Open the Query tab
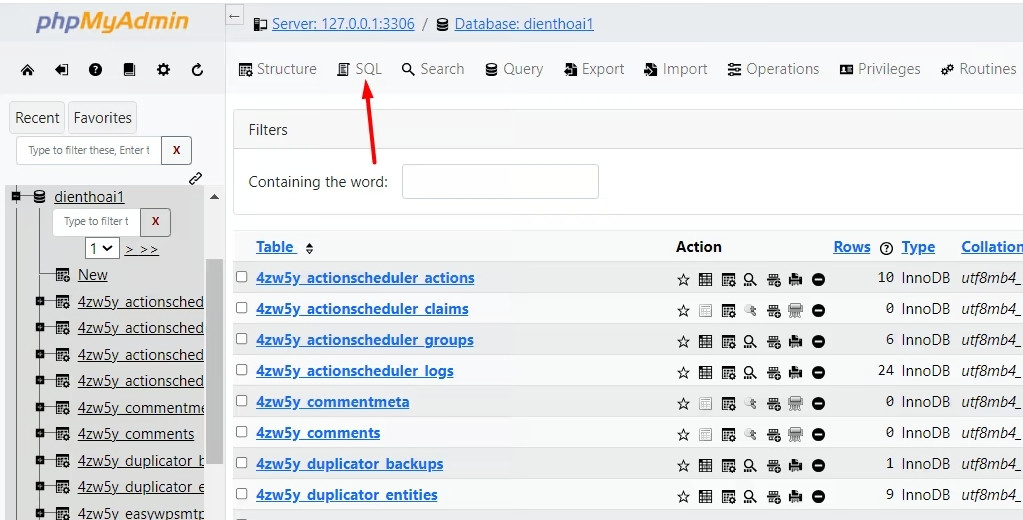 click(x=514, y=69)
